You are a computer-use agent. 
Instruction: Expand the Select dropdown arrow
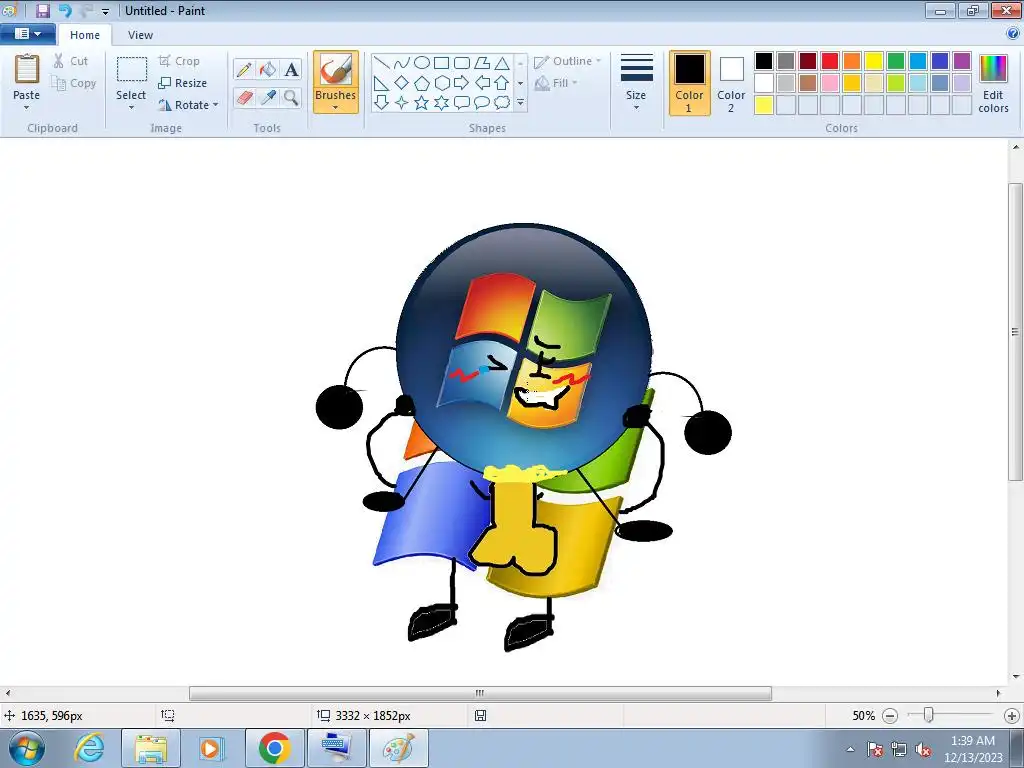point(131,108)
